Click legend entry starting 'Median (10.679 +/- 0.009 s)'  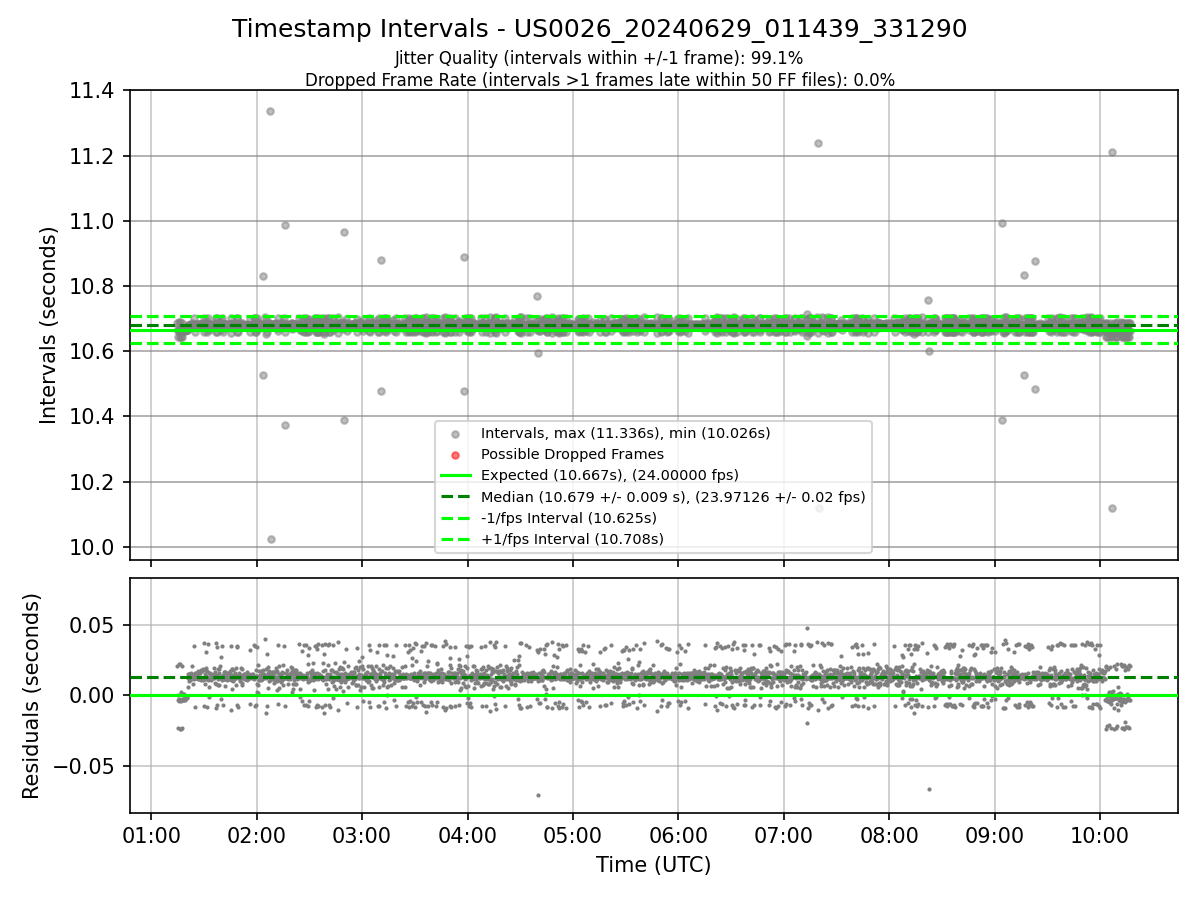(x=673, y=496)
